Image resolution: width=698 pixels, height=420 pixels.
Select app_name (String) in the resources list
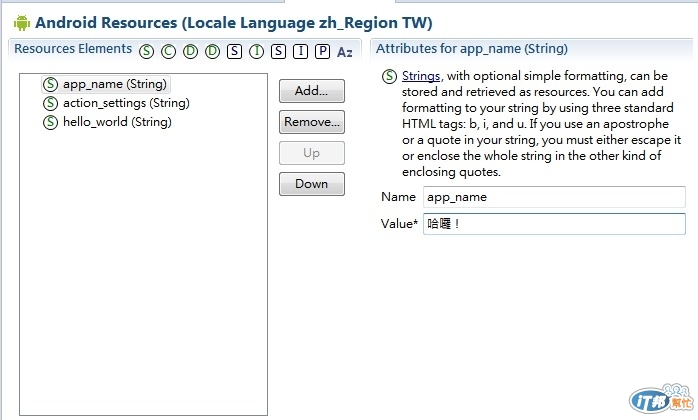pos(114,85)
